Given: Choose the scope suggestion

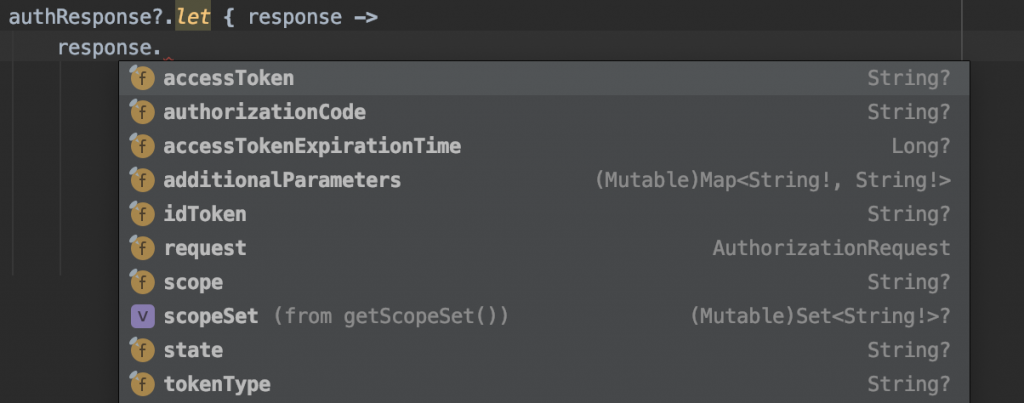Looking at the screenshot, I should 193,282.
